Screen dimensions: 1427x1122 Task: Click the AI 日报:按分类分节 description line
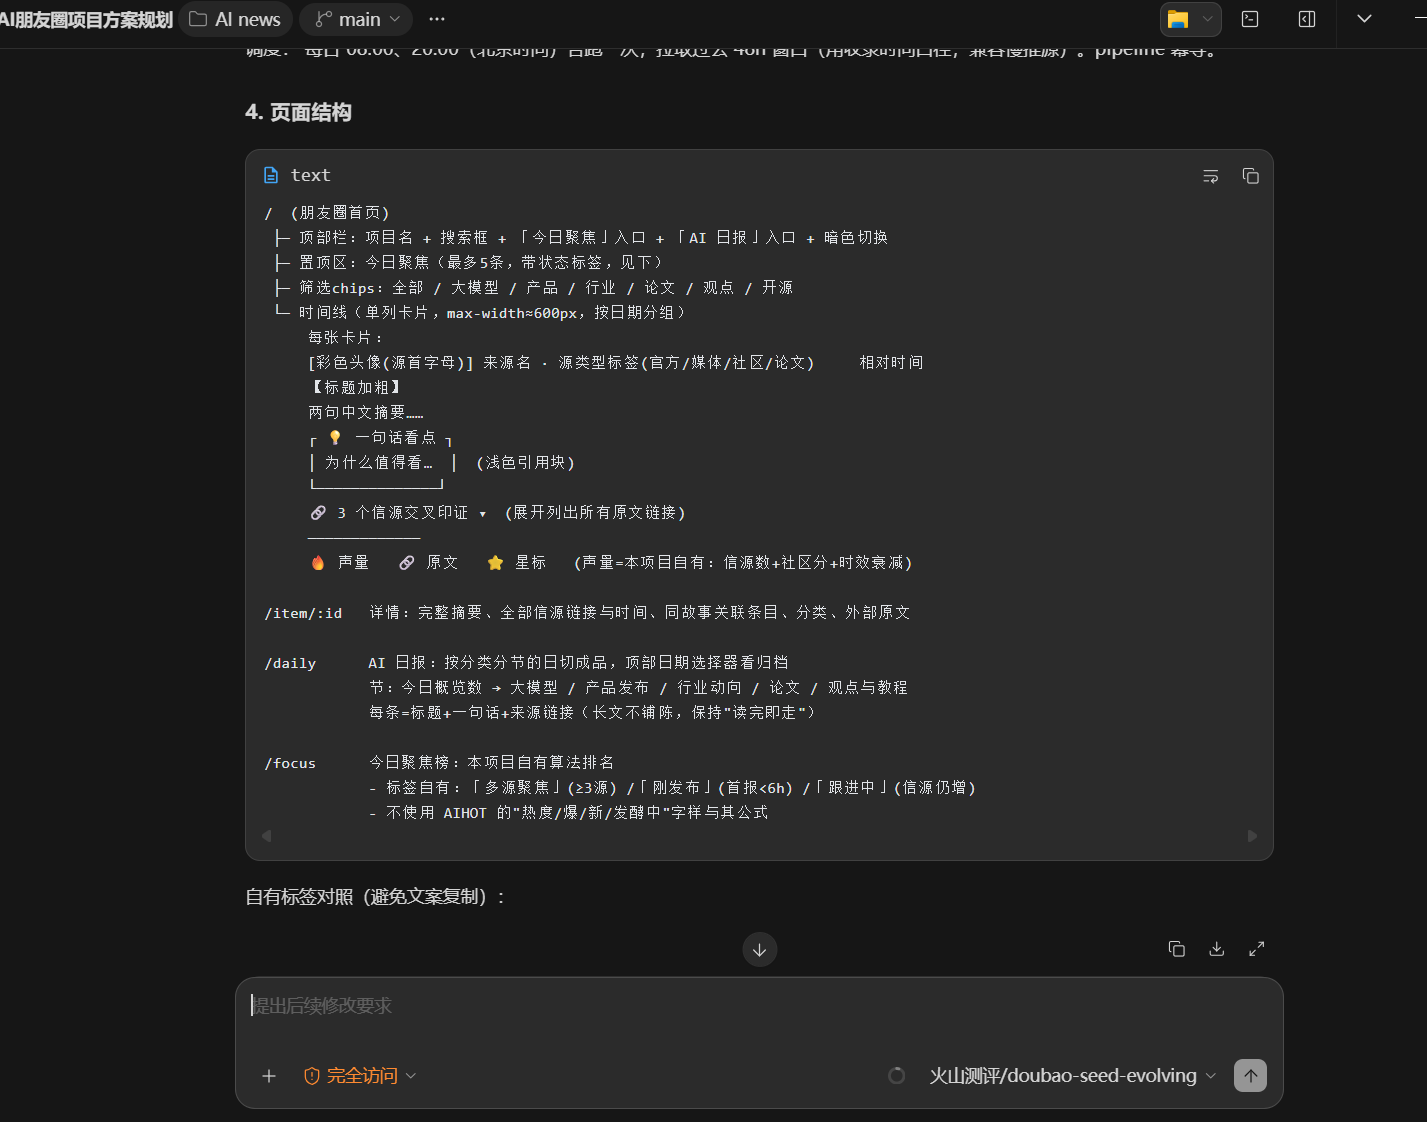point(578,663)
